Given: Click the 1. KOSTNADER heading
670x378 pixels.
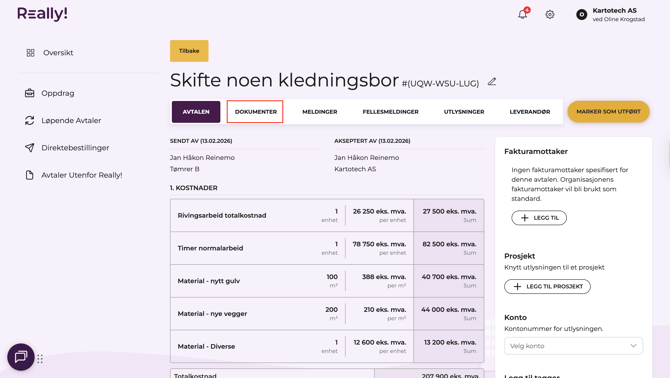Looking at the screenshot, I should 194,188.
